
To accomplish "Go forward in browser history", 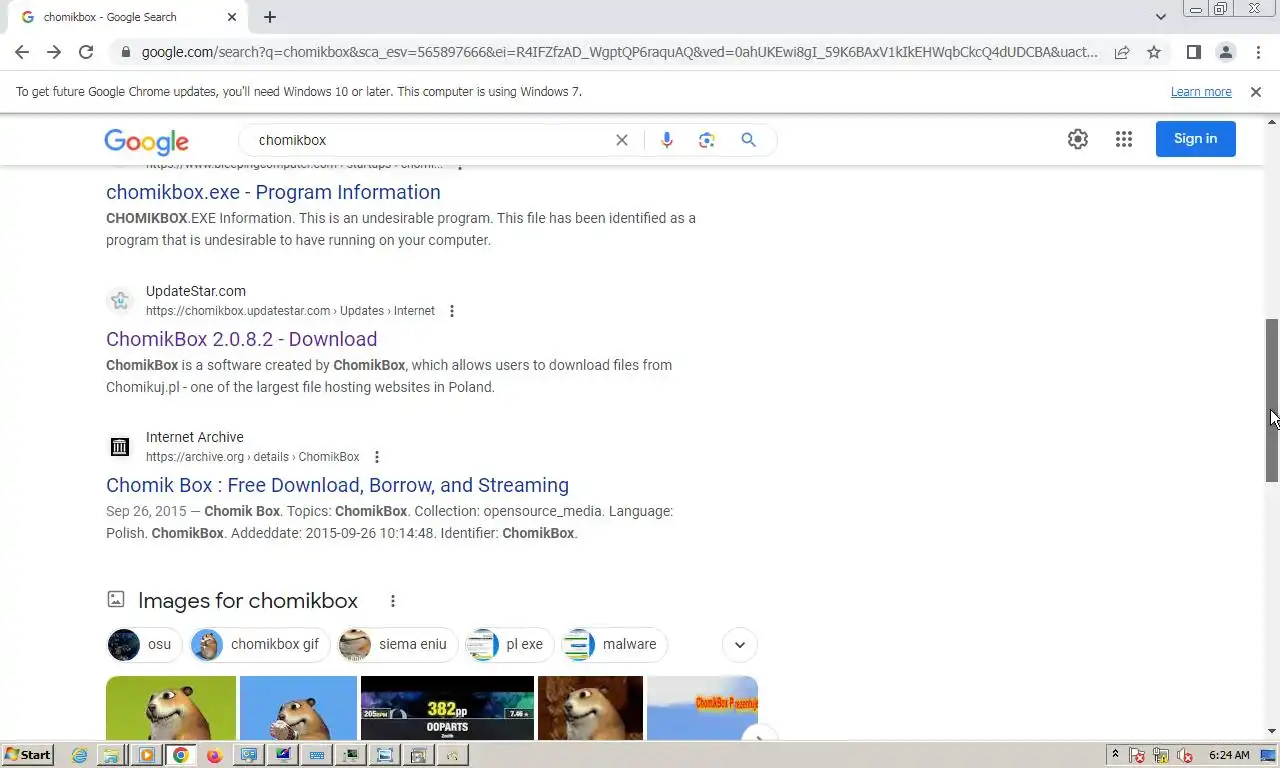I will tap(54, 52).
